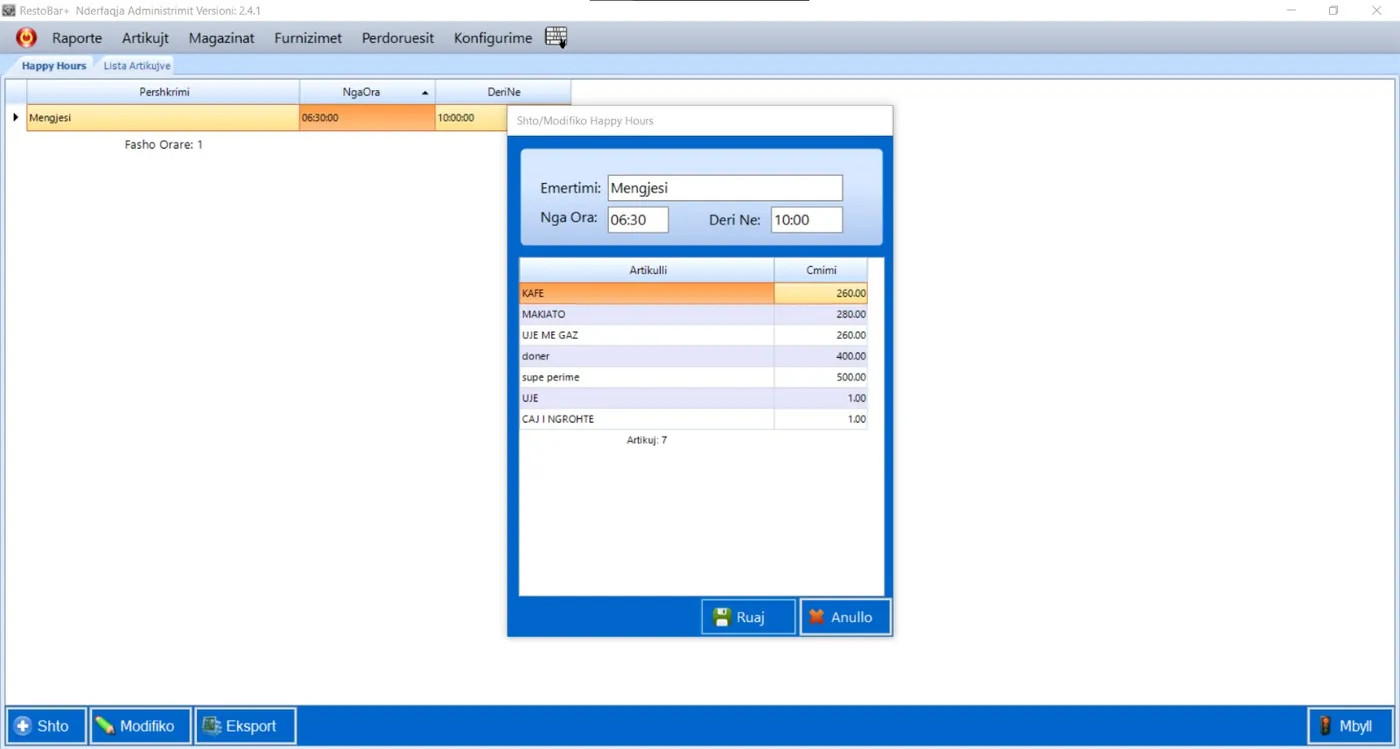Click the pencil icon on Modifiko
This screenshot has height=749, width=1400.
coord(105,726)
